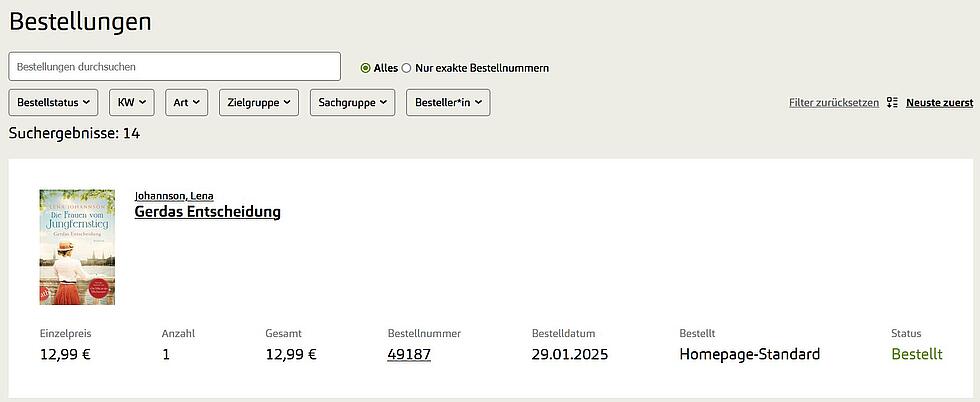Click the Homepage-Standard order source text

749,354
